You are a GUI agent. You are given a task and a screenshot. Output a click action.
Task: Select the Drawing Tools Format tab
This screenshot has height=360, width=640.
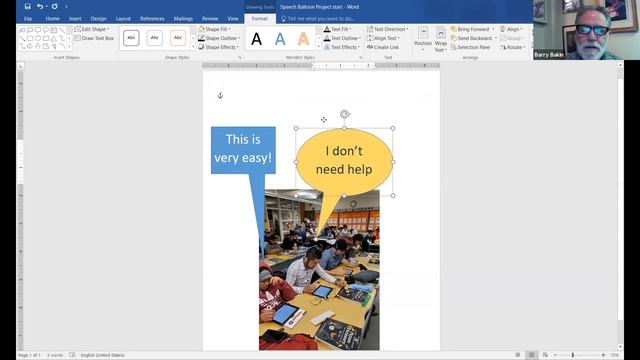(x=260, y=19)
